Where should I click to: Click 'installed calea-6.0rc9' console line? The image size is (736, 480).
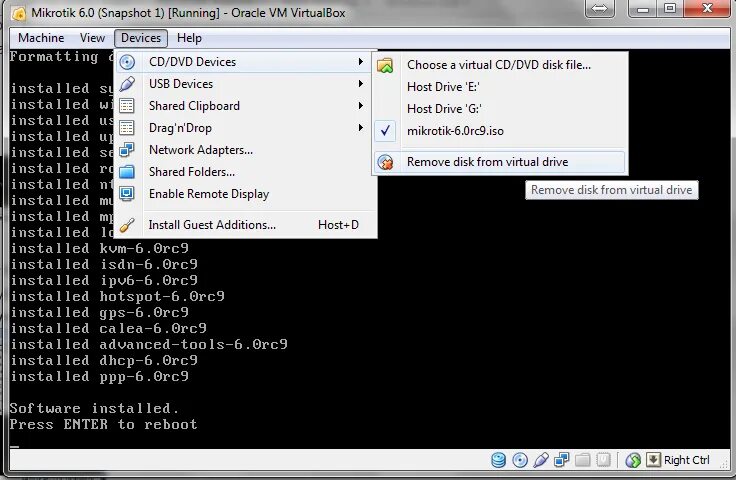click(108, 328)
